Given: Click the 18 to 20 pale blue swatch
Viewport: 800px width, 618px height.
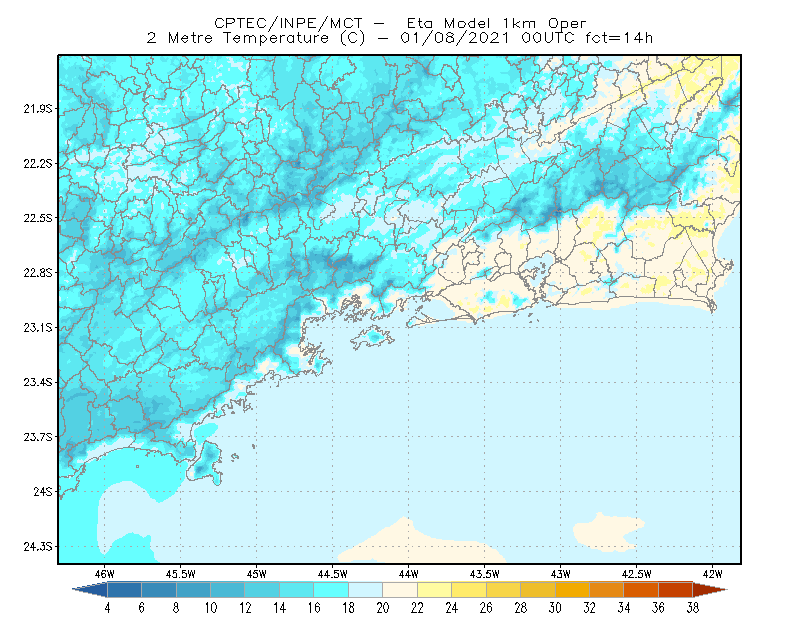Looking at the screenshot, I should [x=366, y=590].
